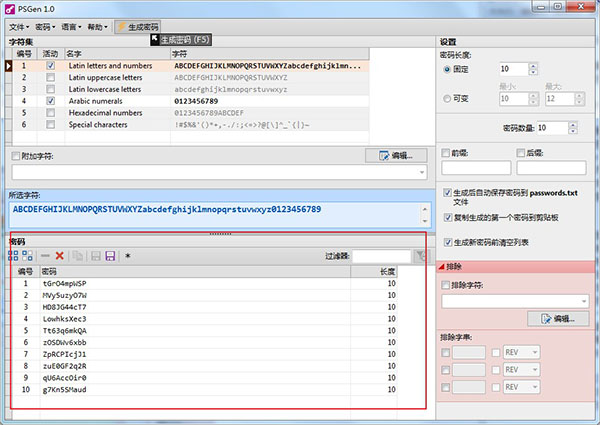Enable the Special characters charset checkbox
600x425 pixels.
tap(50, 124)
